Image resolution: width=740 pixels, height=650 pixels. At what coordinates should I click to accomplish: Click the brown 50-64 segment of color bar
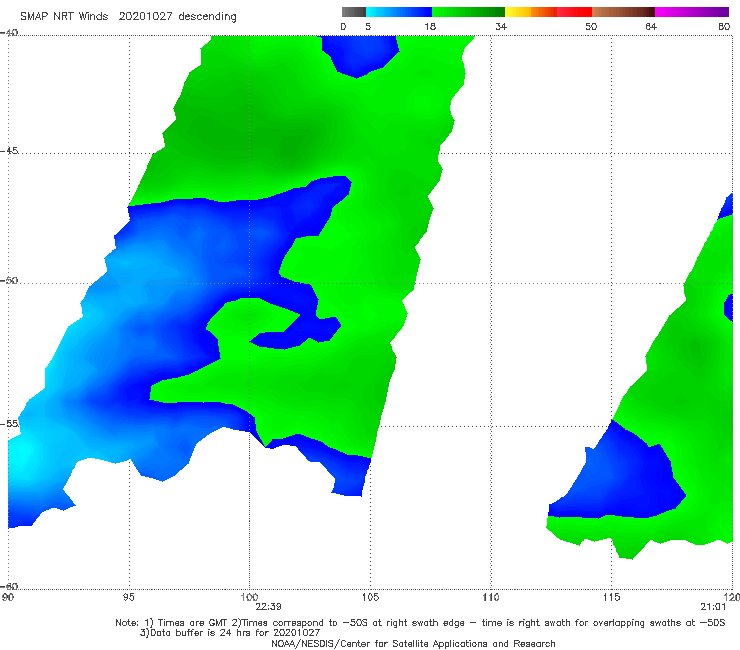(x=623, y=12)
